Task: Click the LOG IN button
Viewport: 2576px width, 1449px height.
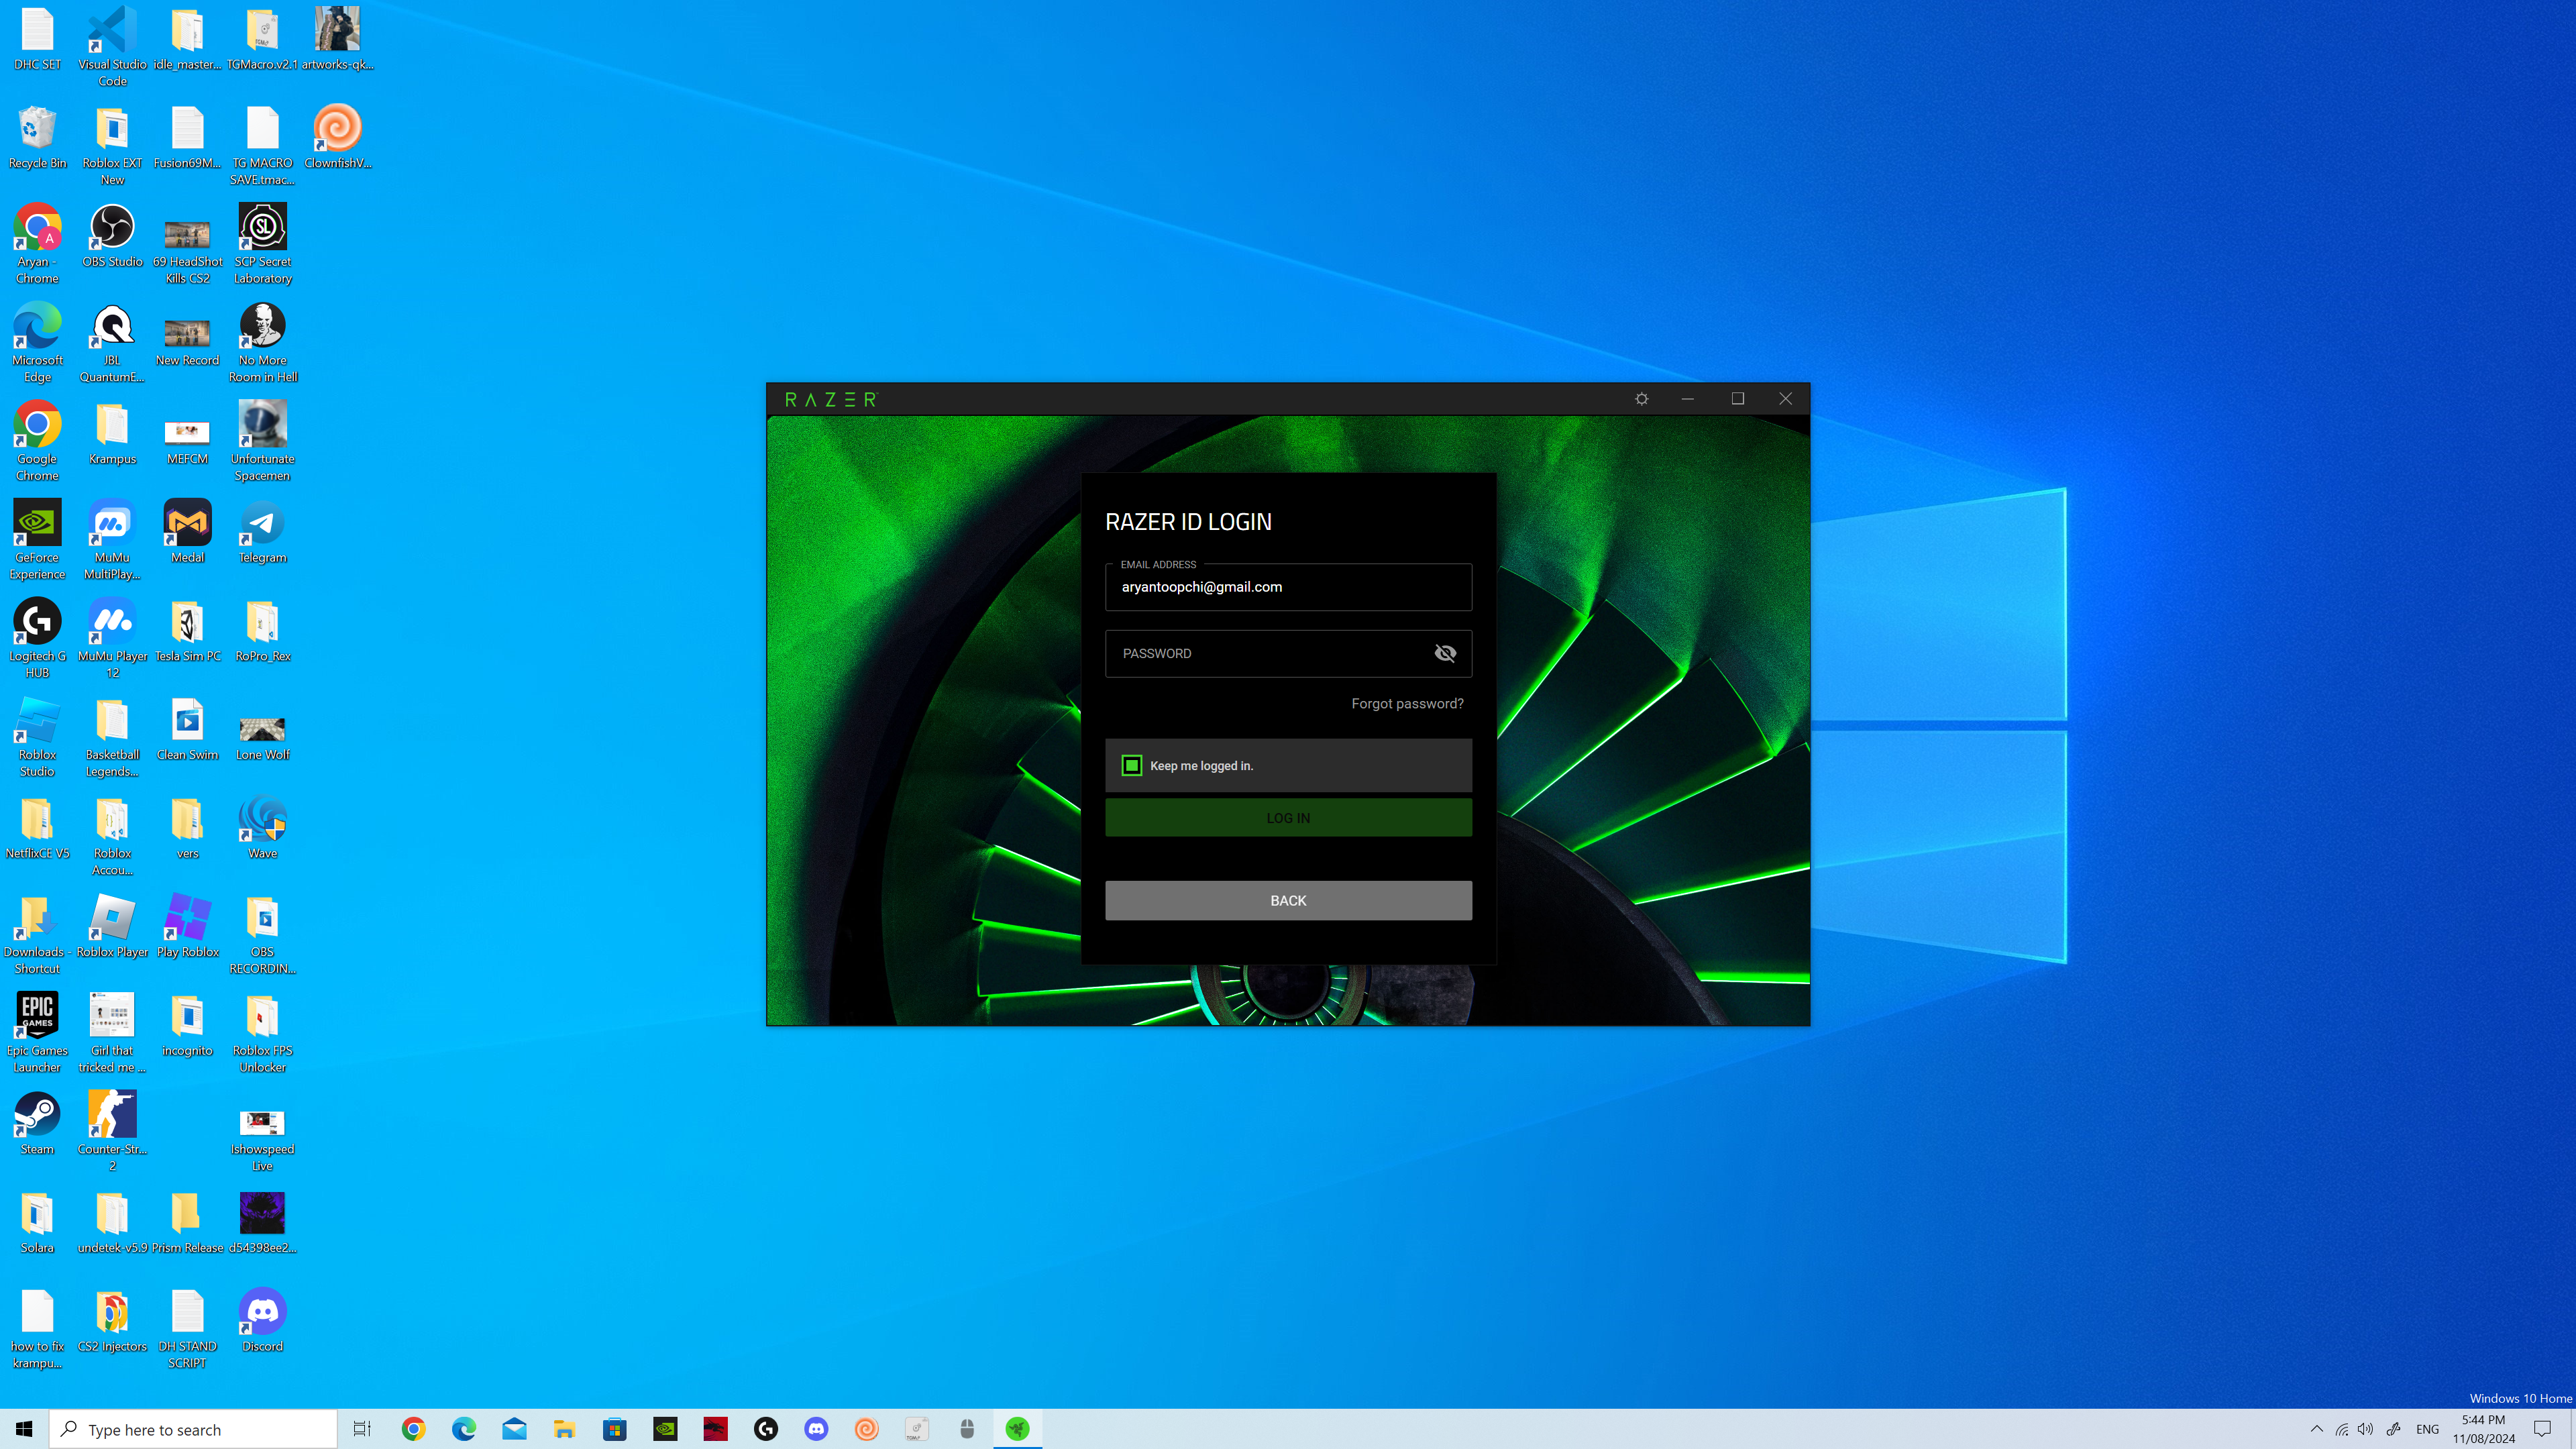Action: tap(1288, 817)
